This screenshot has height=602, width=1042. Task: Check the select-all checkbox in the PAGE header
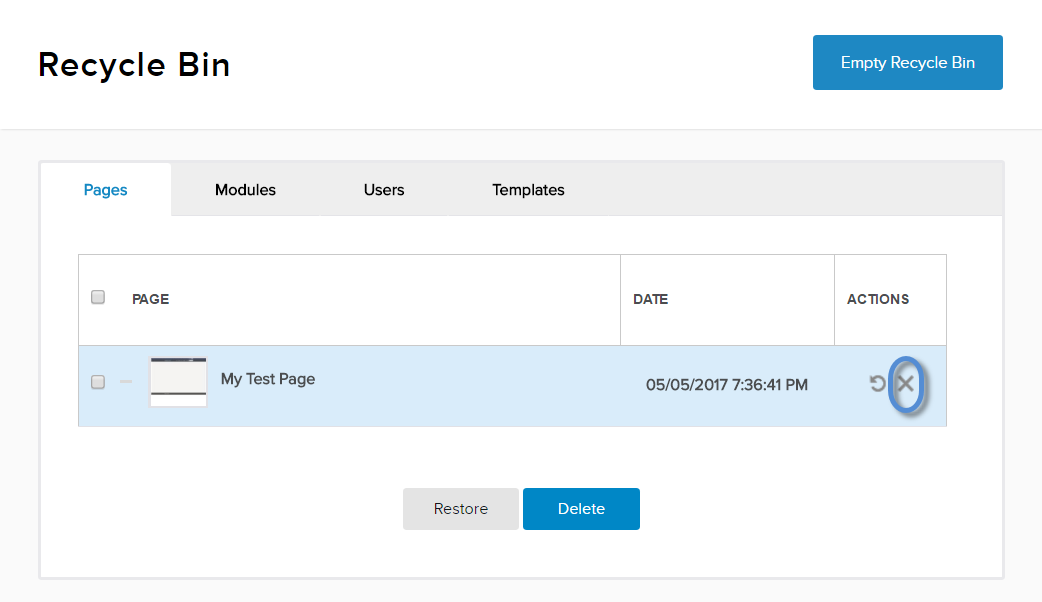98,297
